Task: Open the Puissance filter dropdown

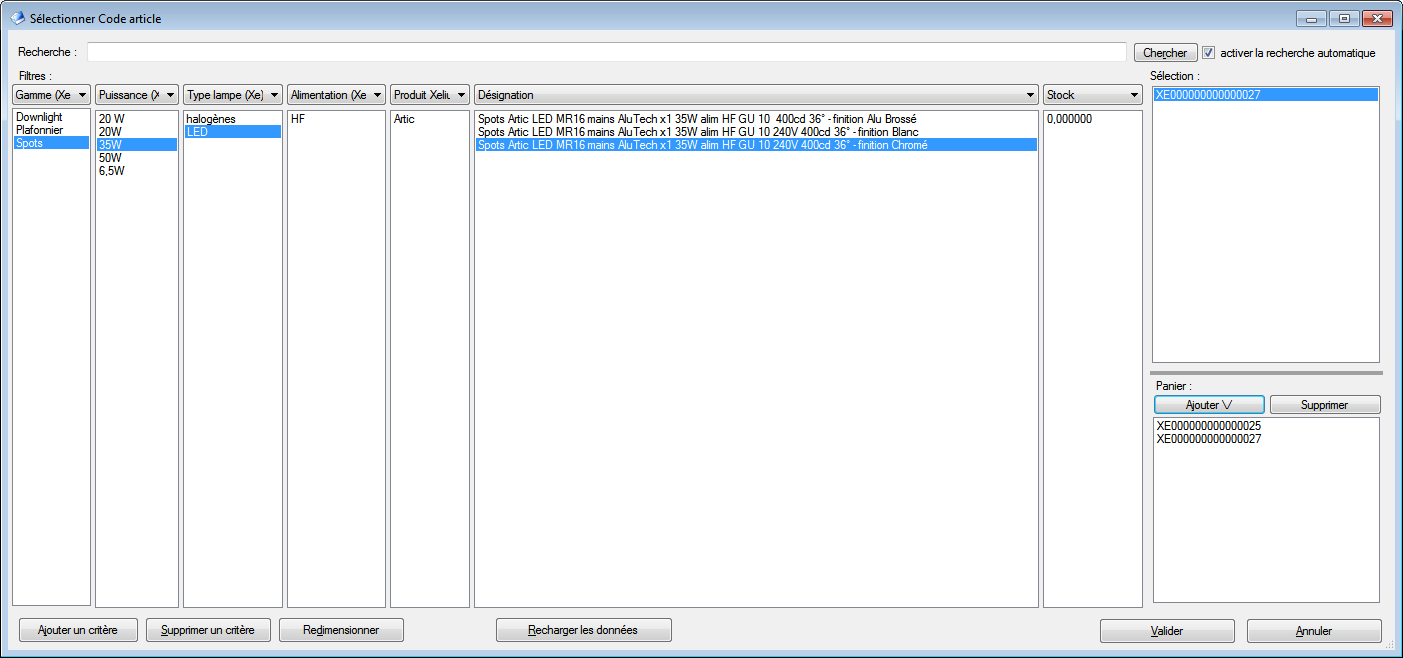Action: (137, 95)
